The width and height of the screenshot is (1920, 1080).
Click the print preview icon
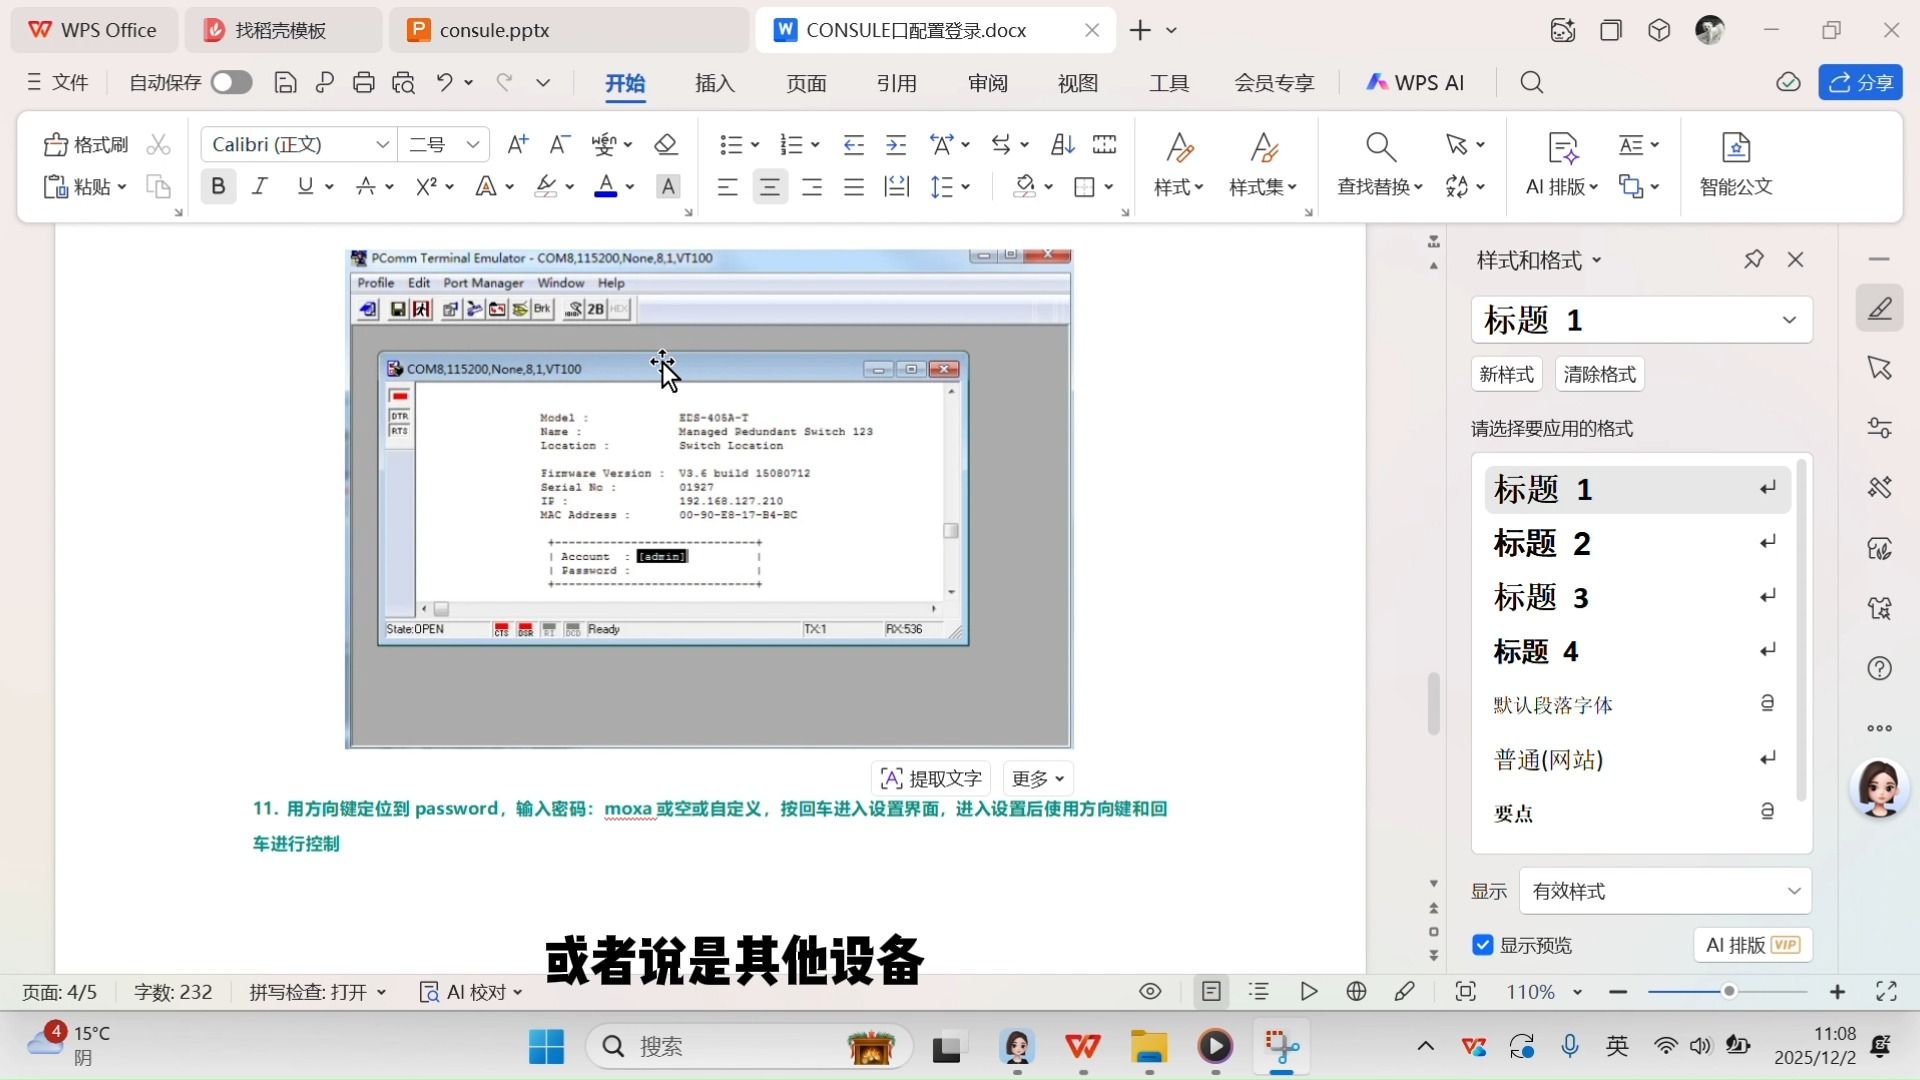click(x=404, y=83)
